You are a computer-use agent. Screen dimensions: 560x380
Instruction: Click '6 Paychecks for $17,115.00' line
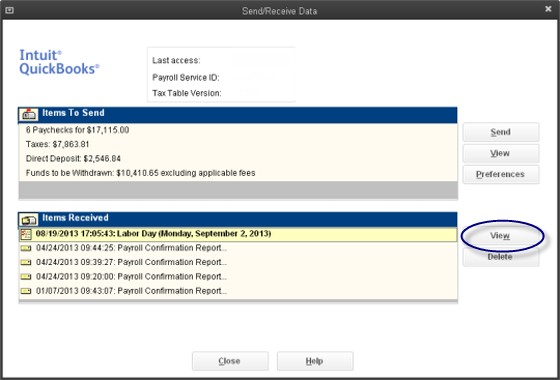point(78,130)
